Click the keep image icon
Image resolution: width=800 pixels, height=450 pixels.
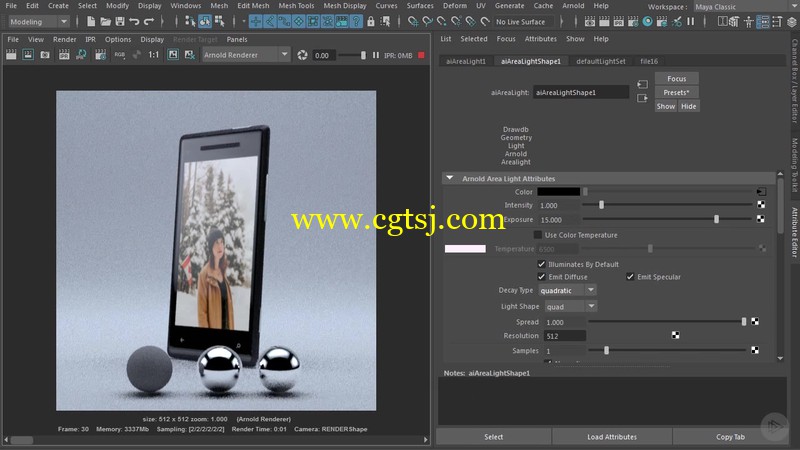click(x=173, y=55)
